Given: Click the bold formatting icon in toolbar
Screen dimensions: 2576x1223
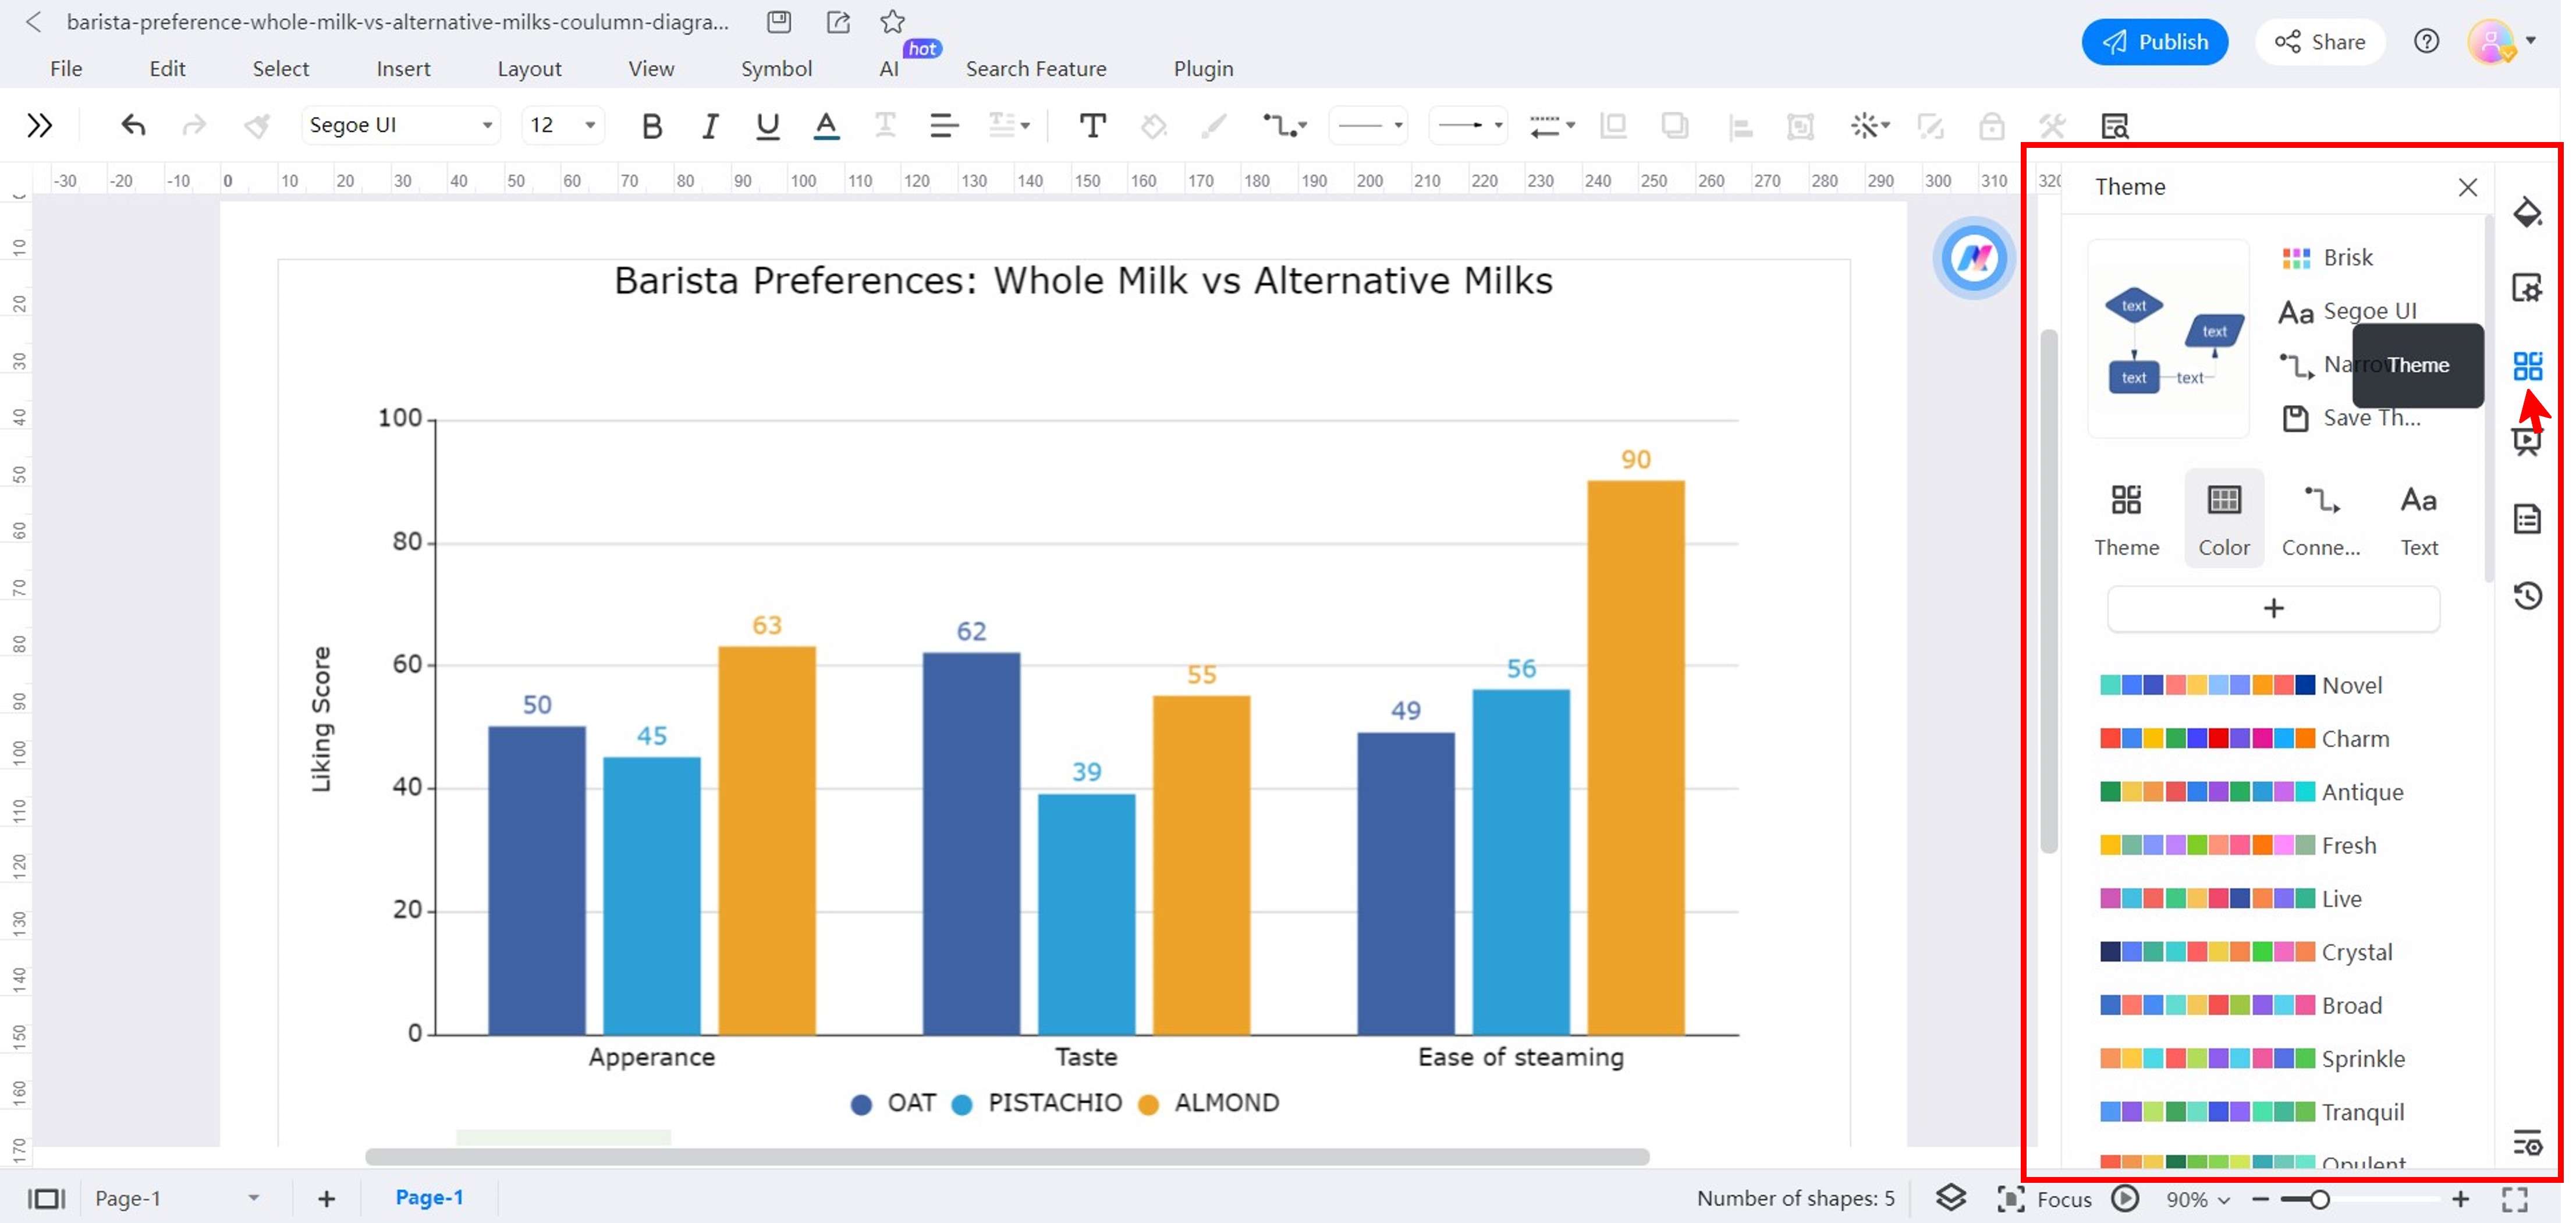Looking at the screenshot, I should [x=652, y=125].
